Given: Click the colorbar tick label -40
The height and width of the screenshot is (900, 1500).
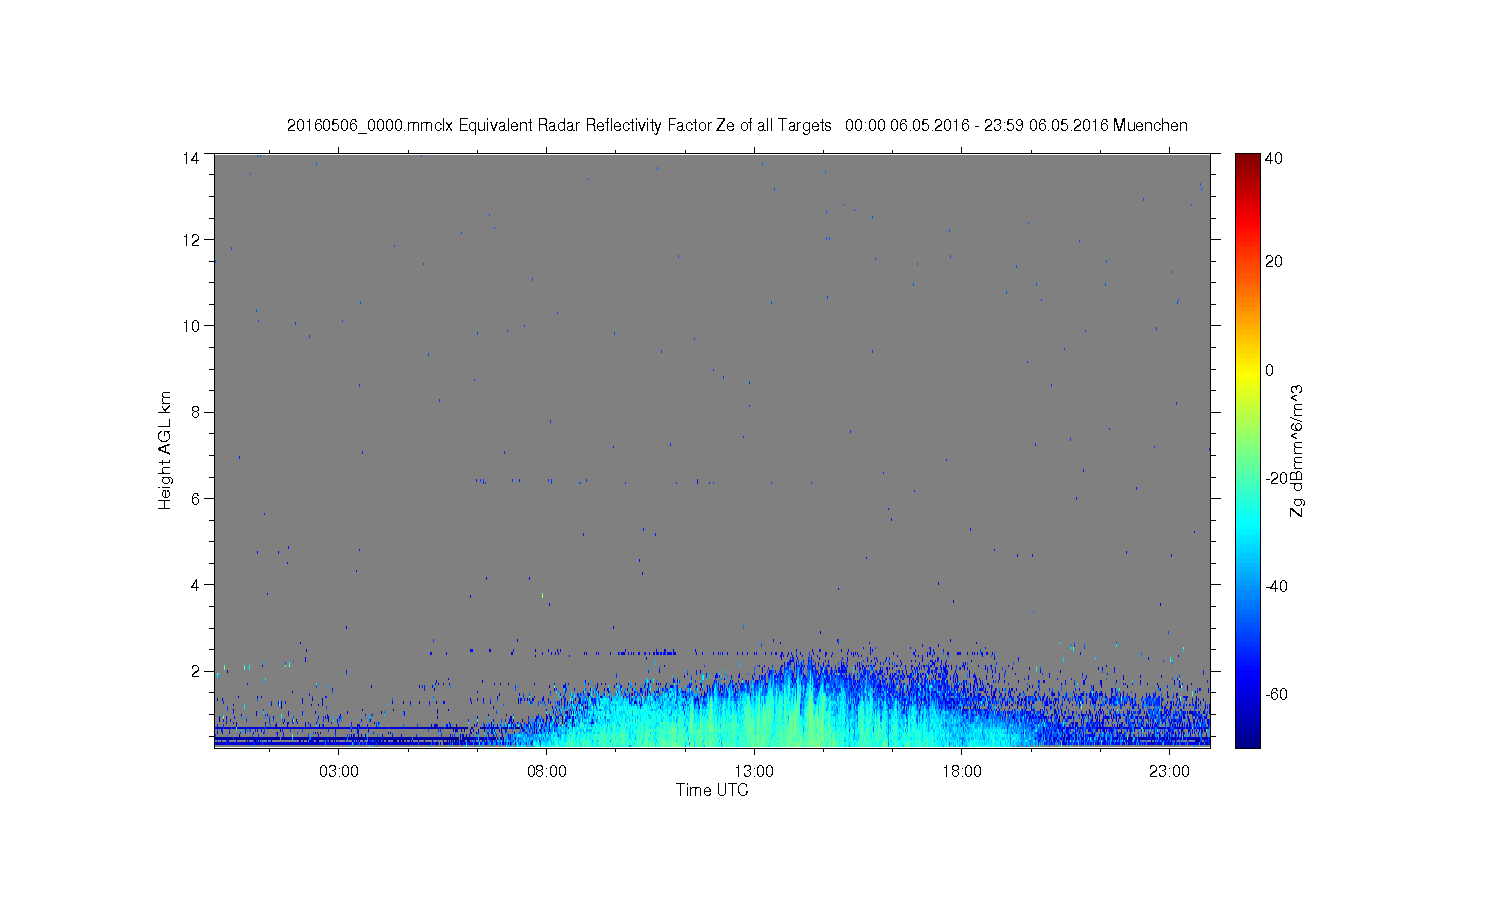Looking at the screenshot, I should click(1276, 586).
